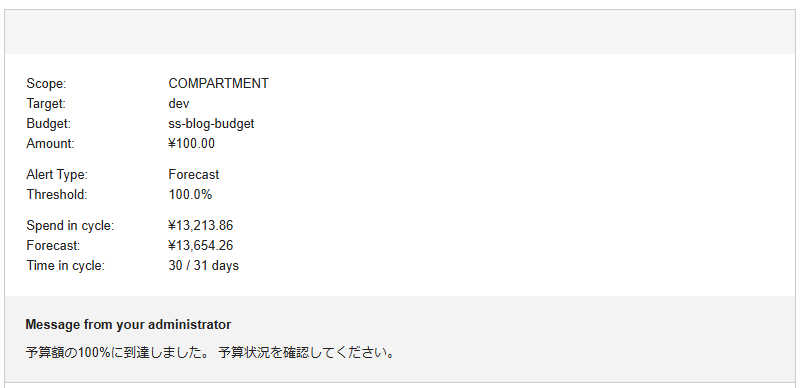Click the Threshold label
Screen dimensions: 805x388
(x=57, y=195)
